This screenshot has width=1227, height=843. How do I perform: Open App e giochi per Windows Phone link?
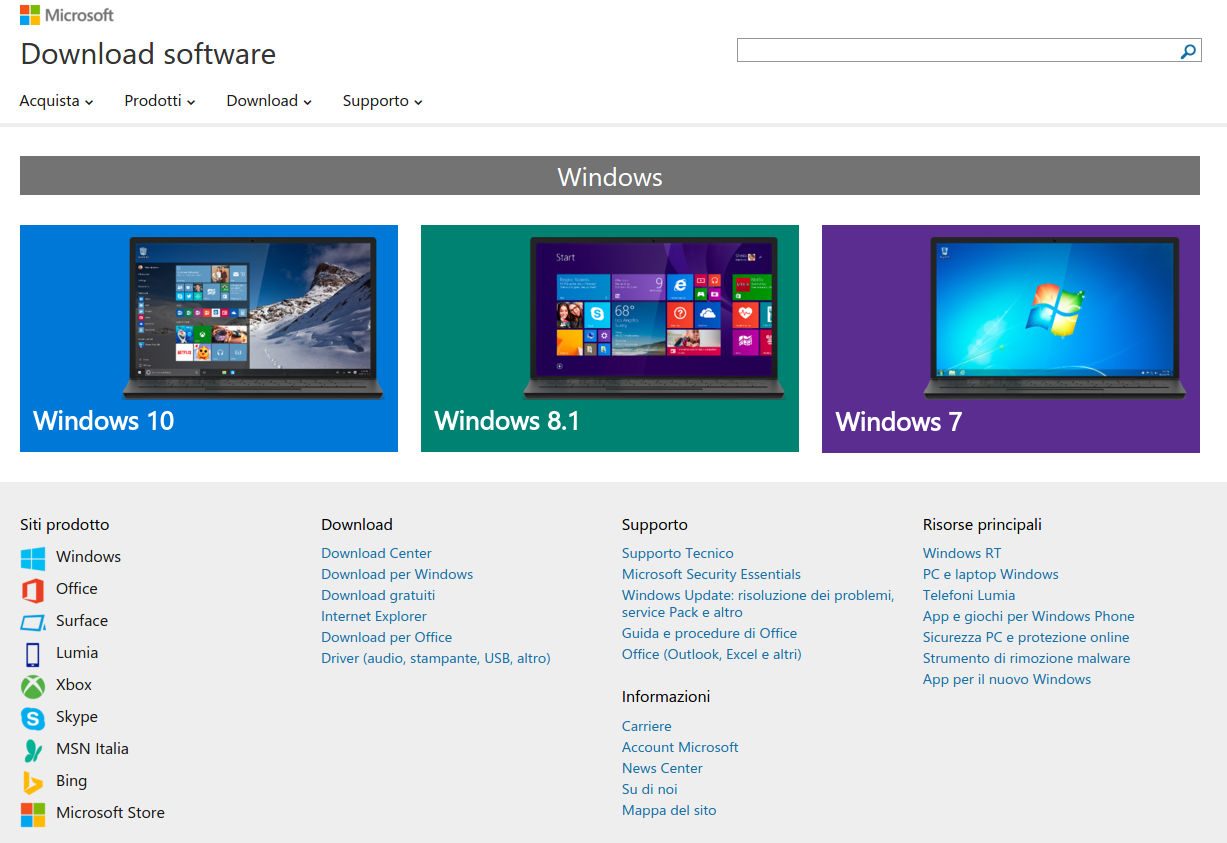(1028, 616)
